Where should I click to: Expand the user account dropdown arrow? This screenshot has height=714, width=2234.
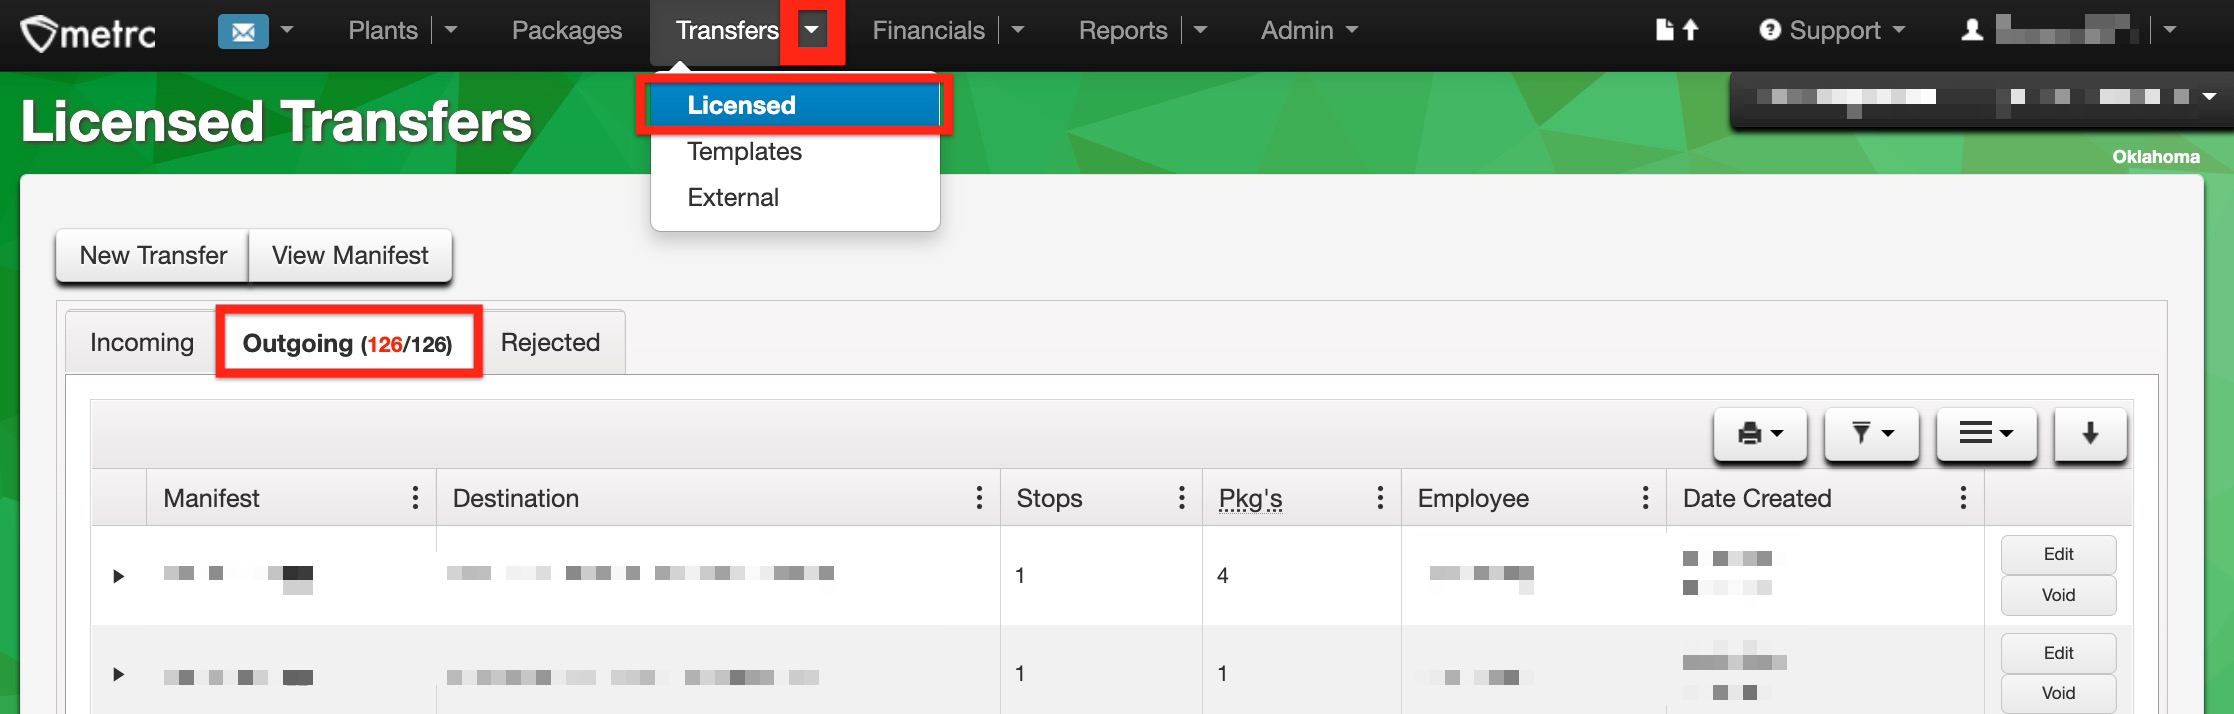coord(2170,30)
